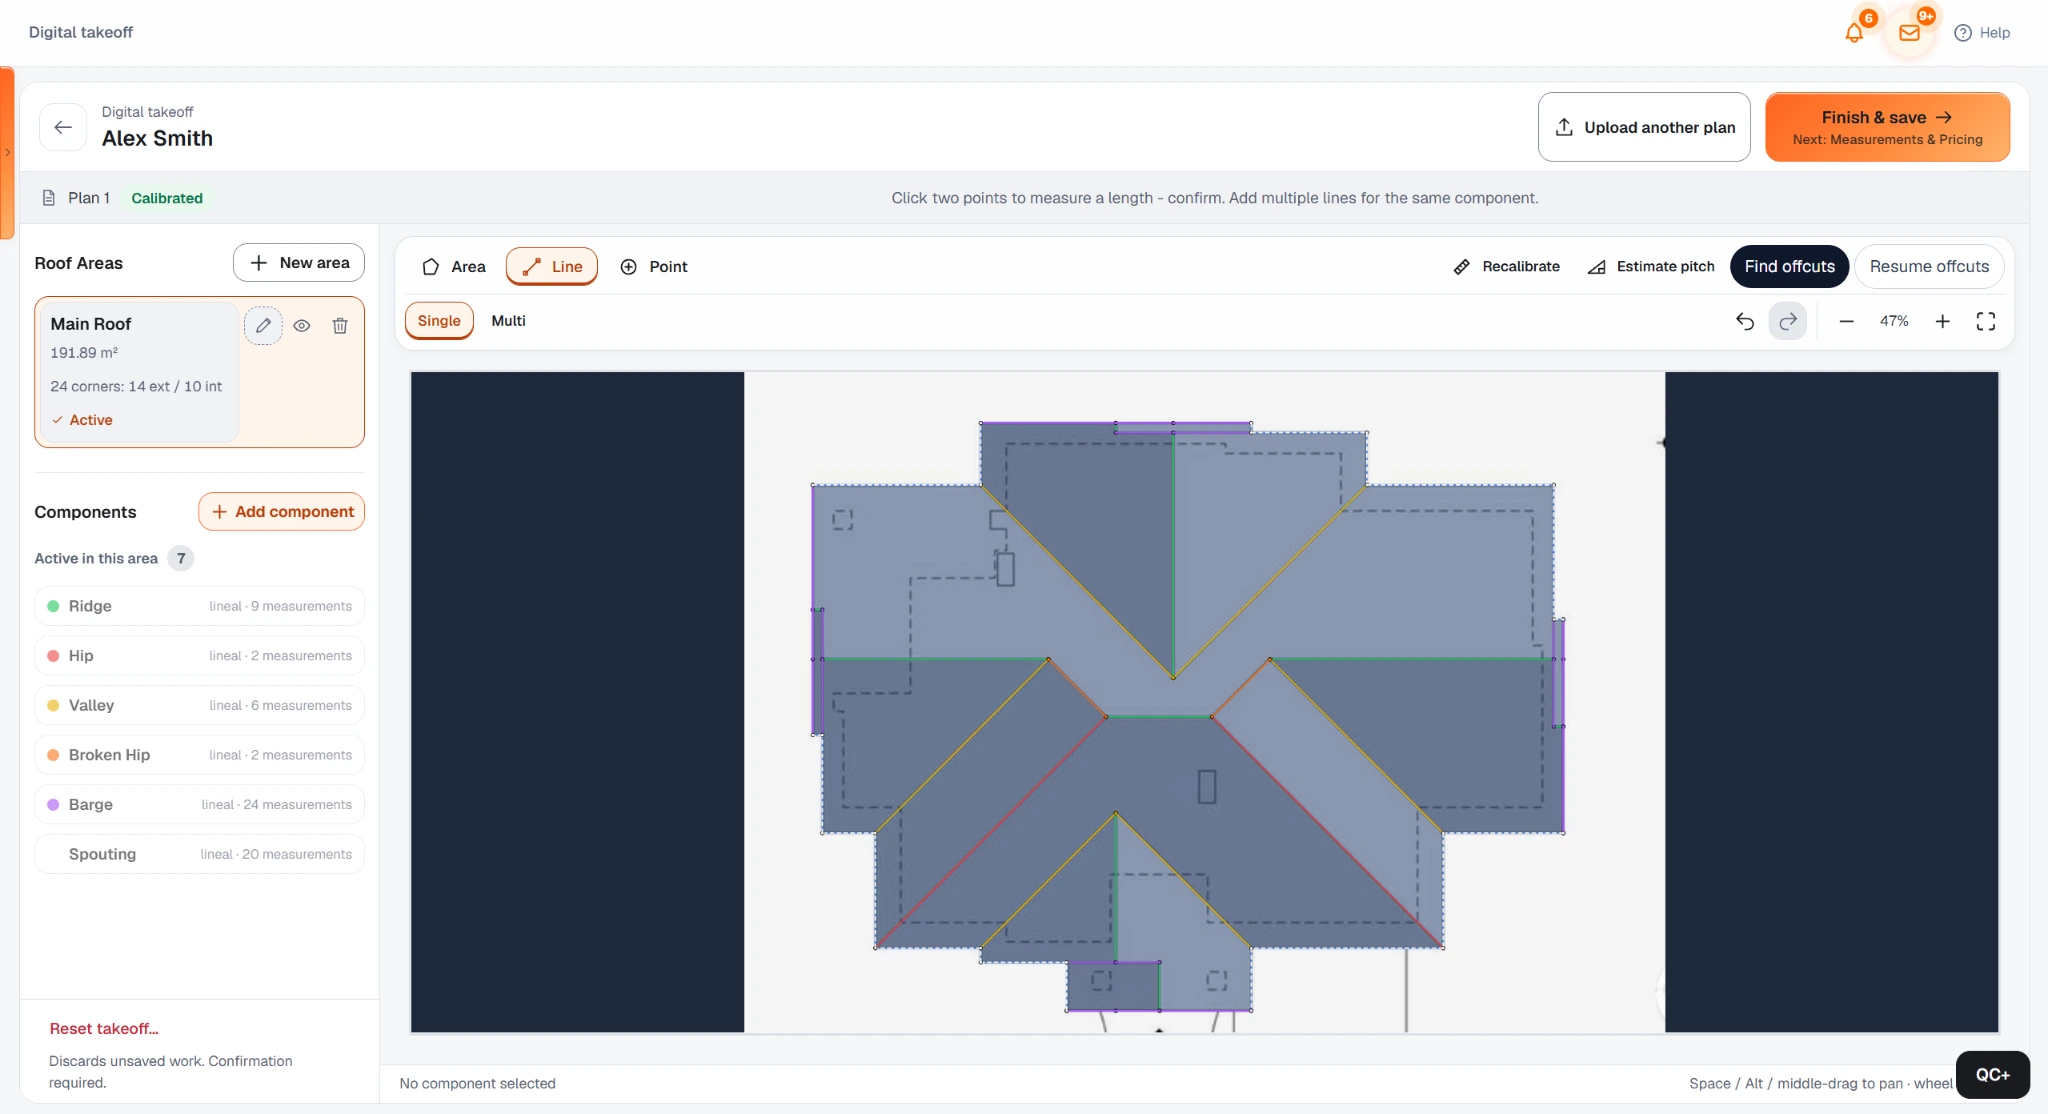The image size is (2048, 1114).
Task: Click Reset takeoff link
Action: click(104, 1028)
